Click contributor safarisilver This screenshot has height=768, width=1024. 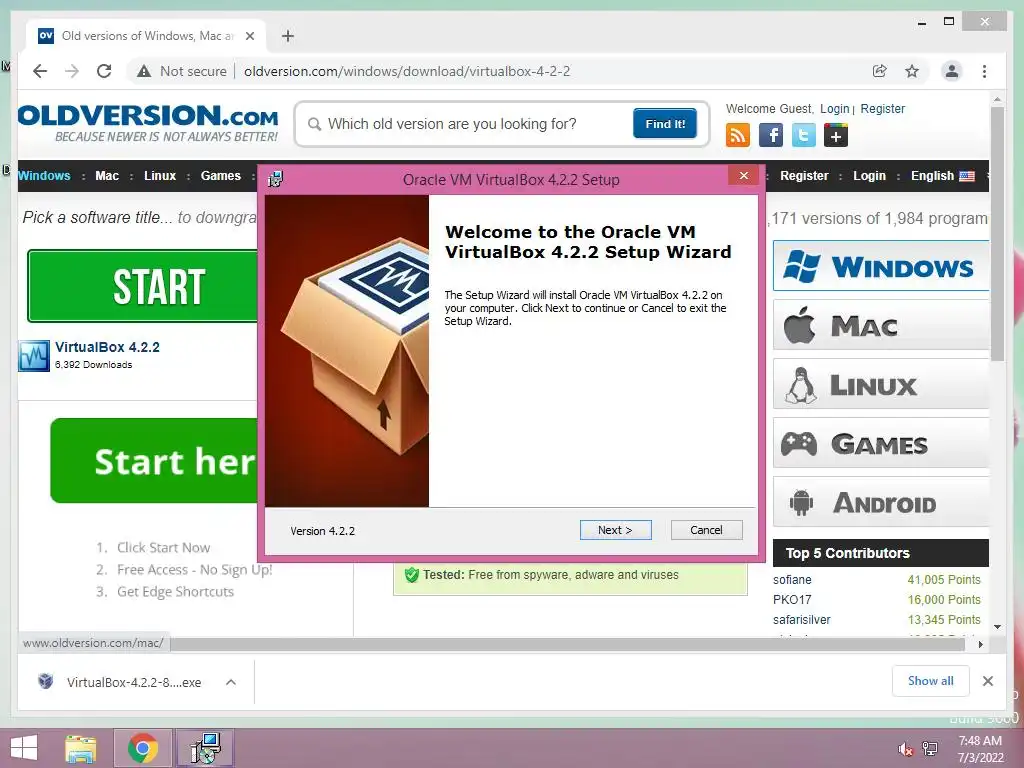[x=801, y=619]
